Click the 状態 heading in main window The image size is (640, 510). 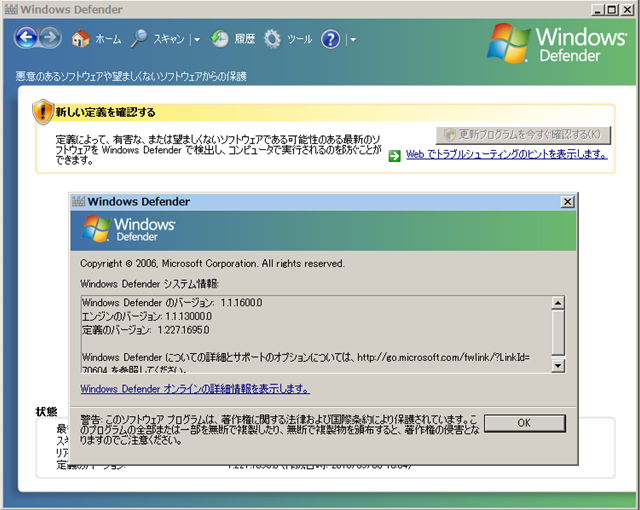pyautogui.click(x=47, y=411)
